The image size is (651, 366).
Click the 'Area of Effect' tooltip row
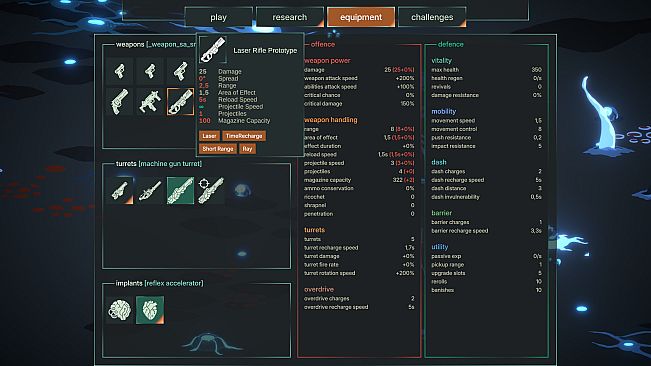point(227,93)
